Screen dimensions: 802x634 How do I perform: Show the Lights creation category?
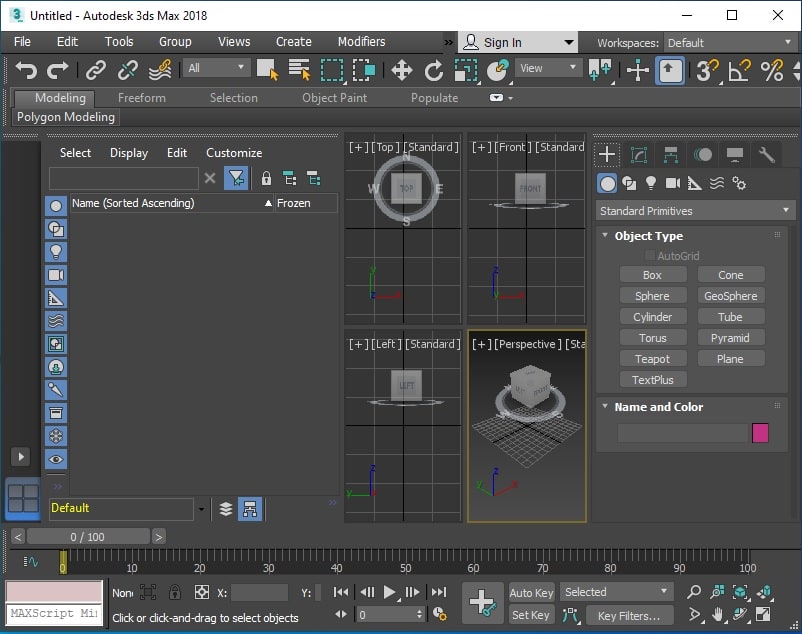(651, 183)
